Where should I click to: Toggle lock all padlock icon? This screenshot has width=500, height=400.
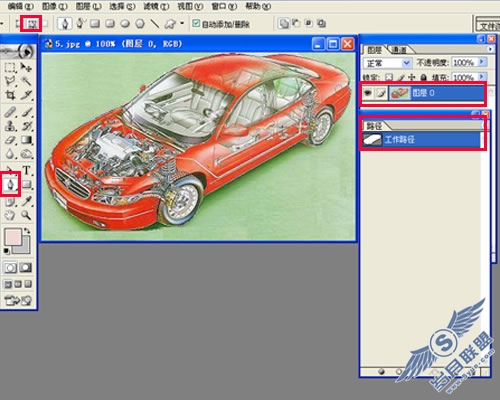tap(423, 77)
